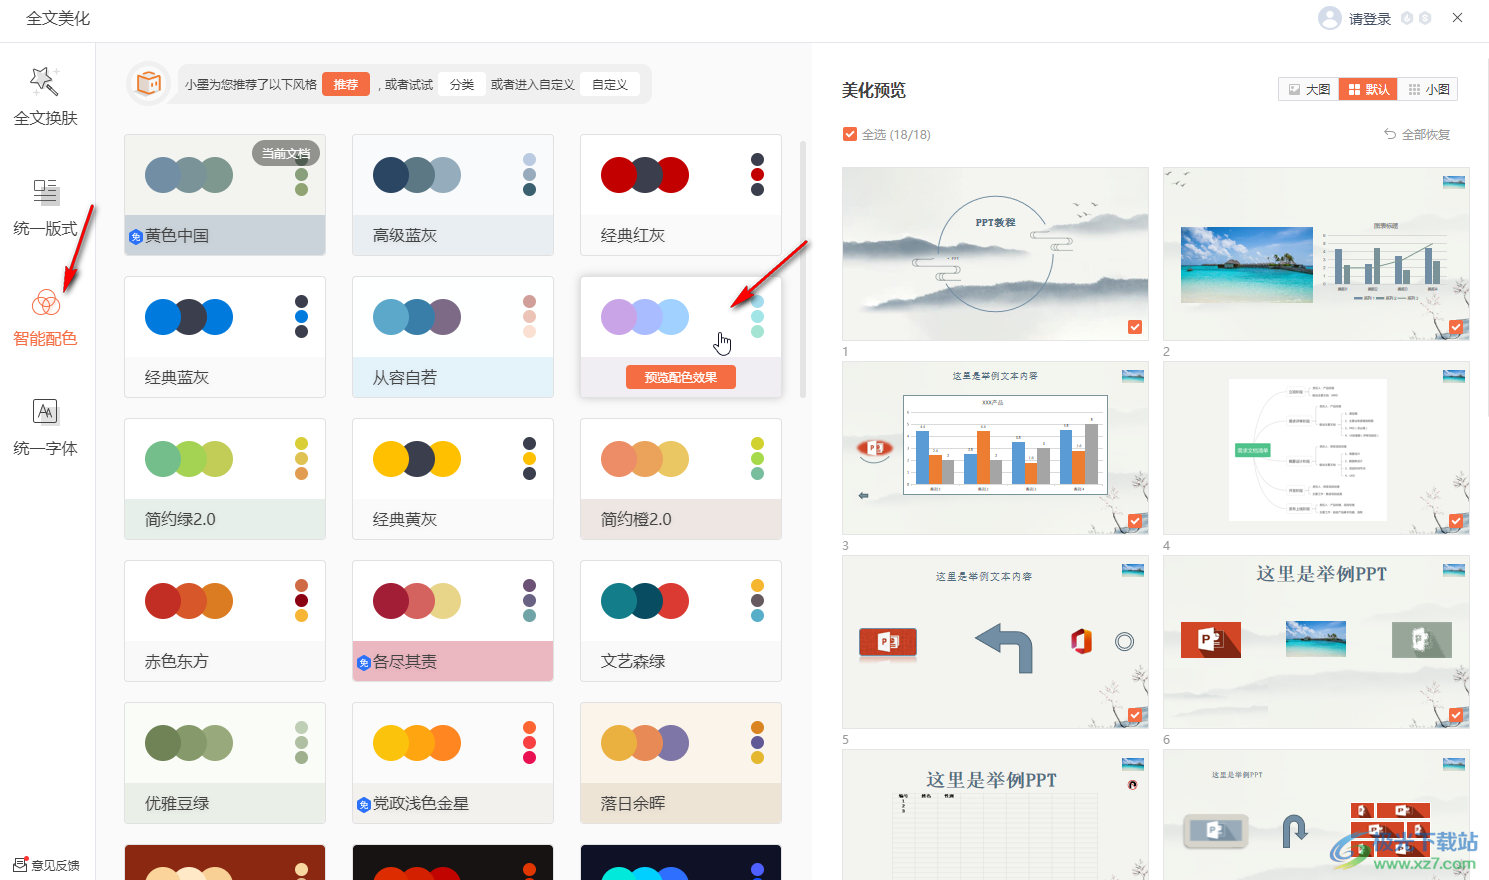
Task: Switch to the 分类 tab
Action: click(x=462, y=85)
